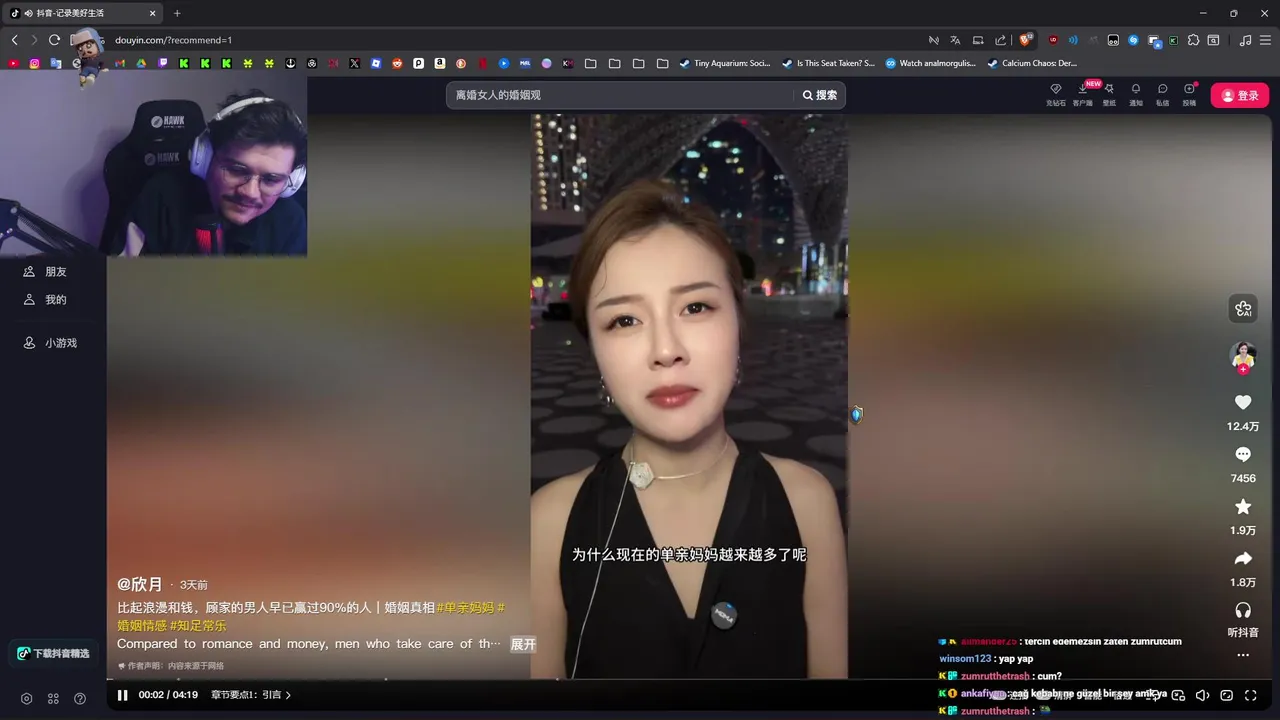Image resolution: width=1280 pixels, height=720 pixels.
Task: Open the 朋友 friends sidebar item
Action: click(46, 272)
